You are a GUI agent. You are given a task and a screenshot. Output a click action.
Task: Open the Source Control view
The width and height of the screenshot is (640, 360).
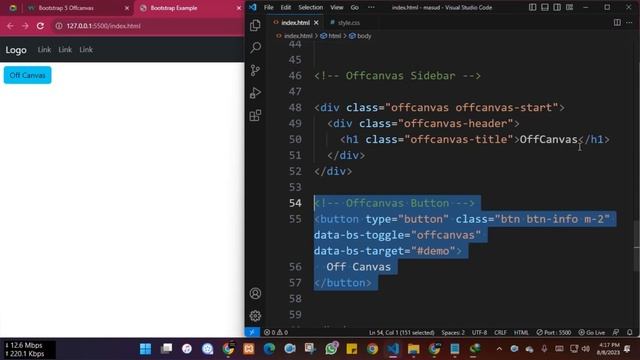coord(256,70)
